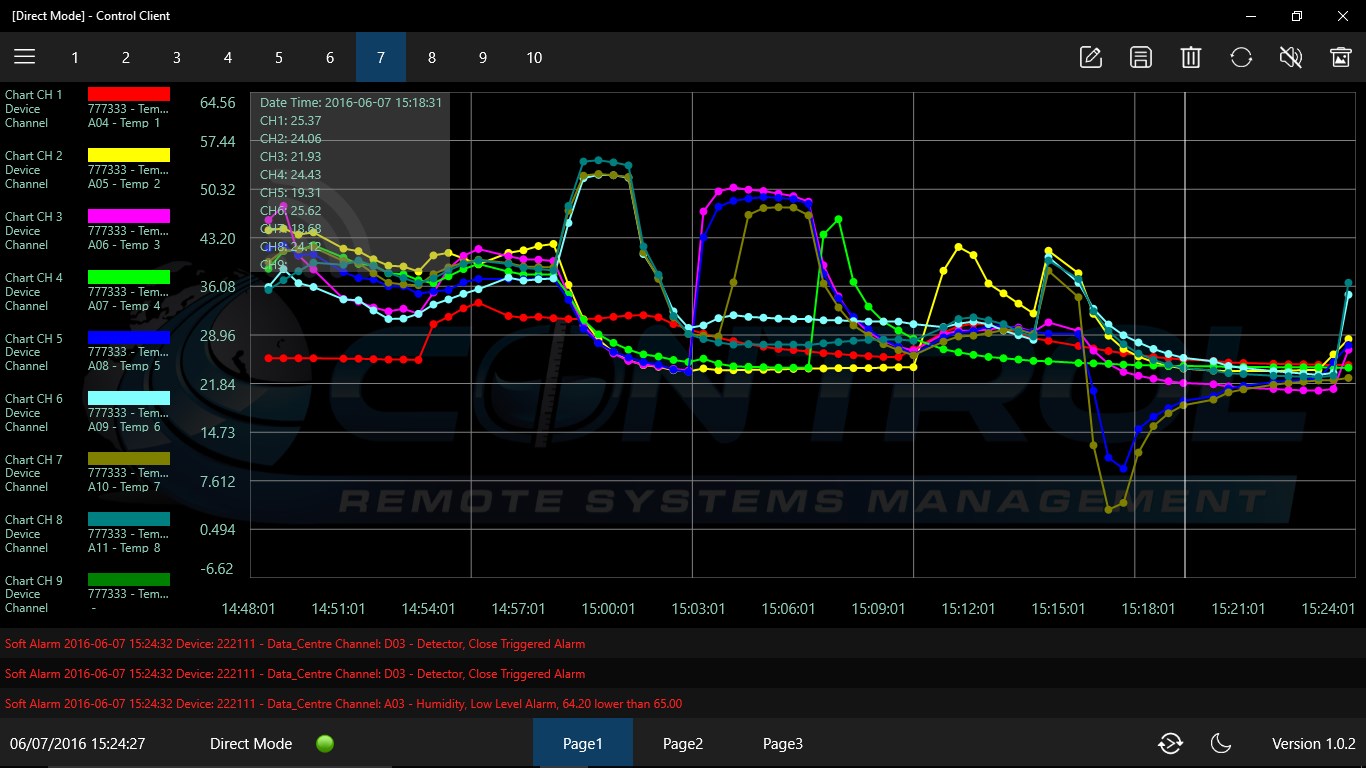Click the tooltip value 'CH3: 21.93'
The image size is (1366, 768).
coord(291,157)
